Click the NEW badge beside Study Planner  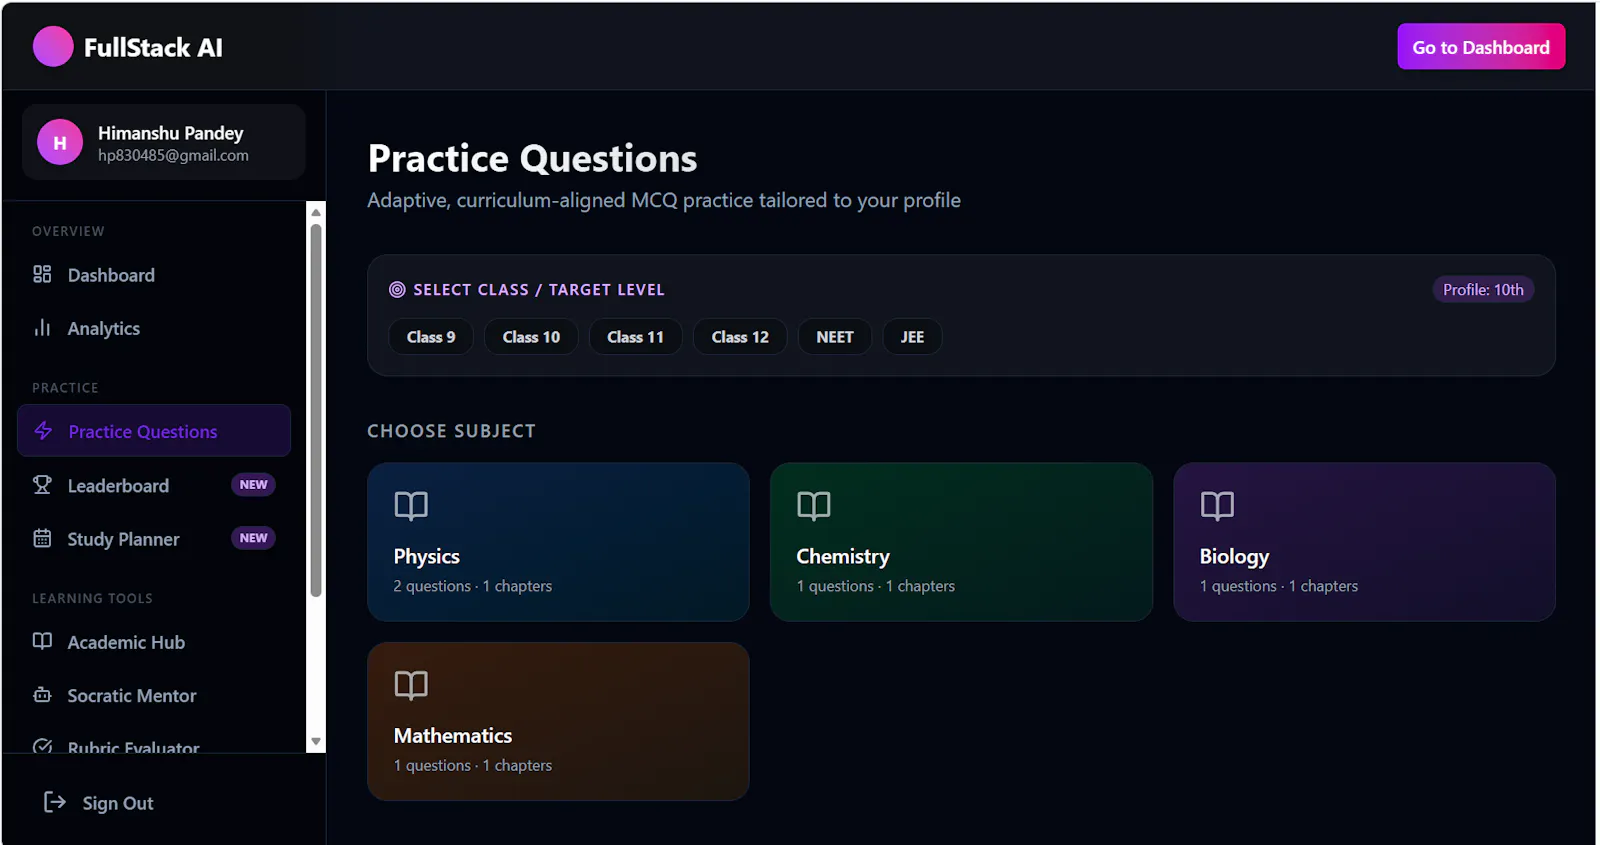253,538
